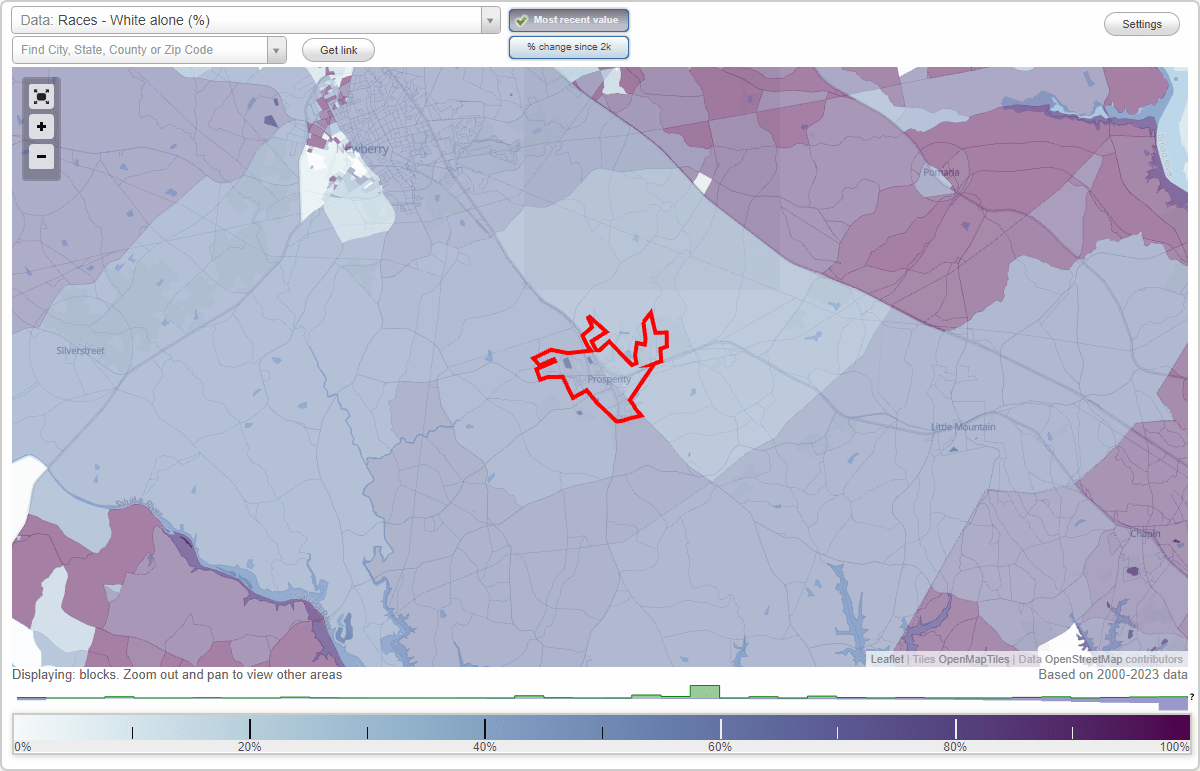Click inside the Find City search field
Image resolution: width=1200 pixels, height=771 pixels.
click(x=140, y=49)
